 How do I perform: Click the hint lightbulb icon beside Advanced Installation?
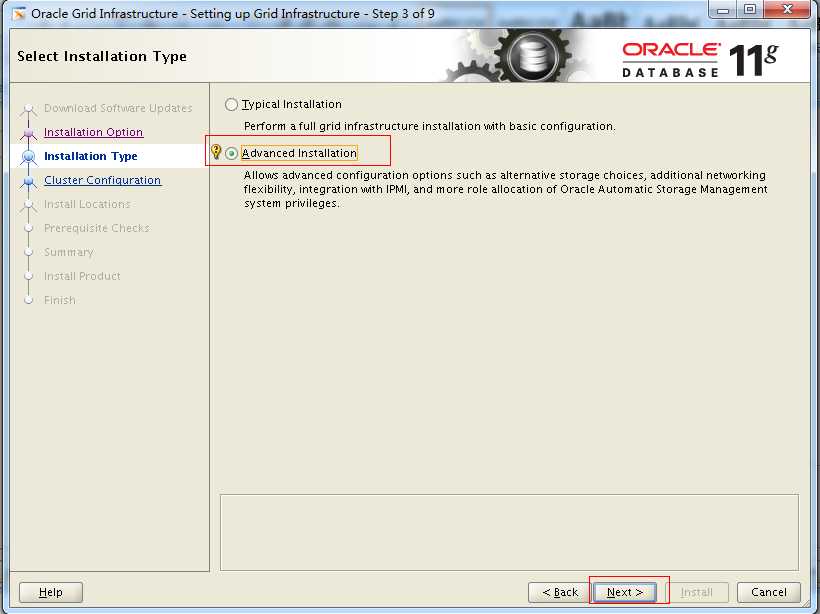pos(215,152)
